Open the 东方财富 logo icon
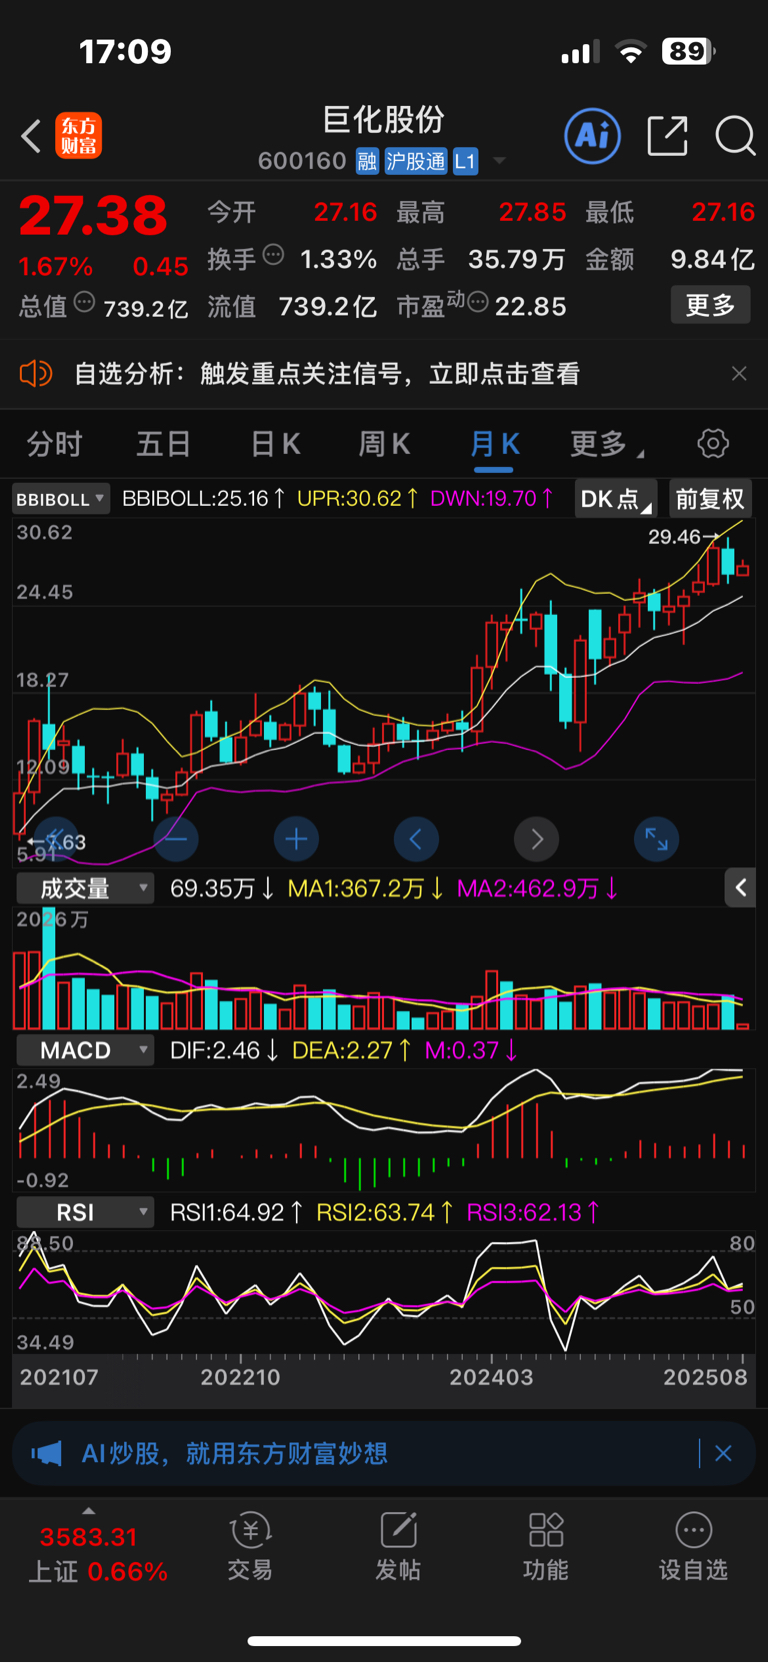Viewport: 768px width, 1663px height. [x=78, y=136]
